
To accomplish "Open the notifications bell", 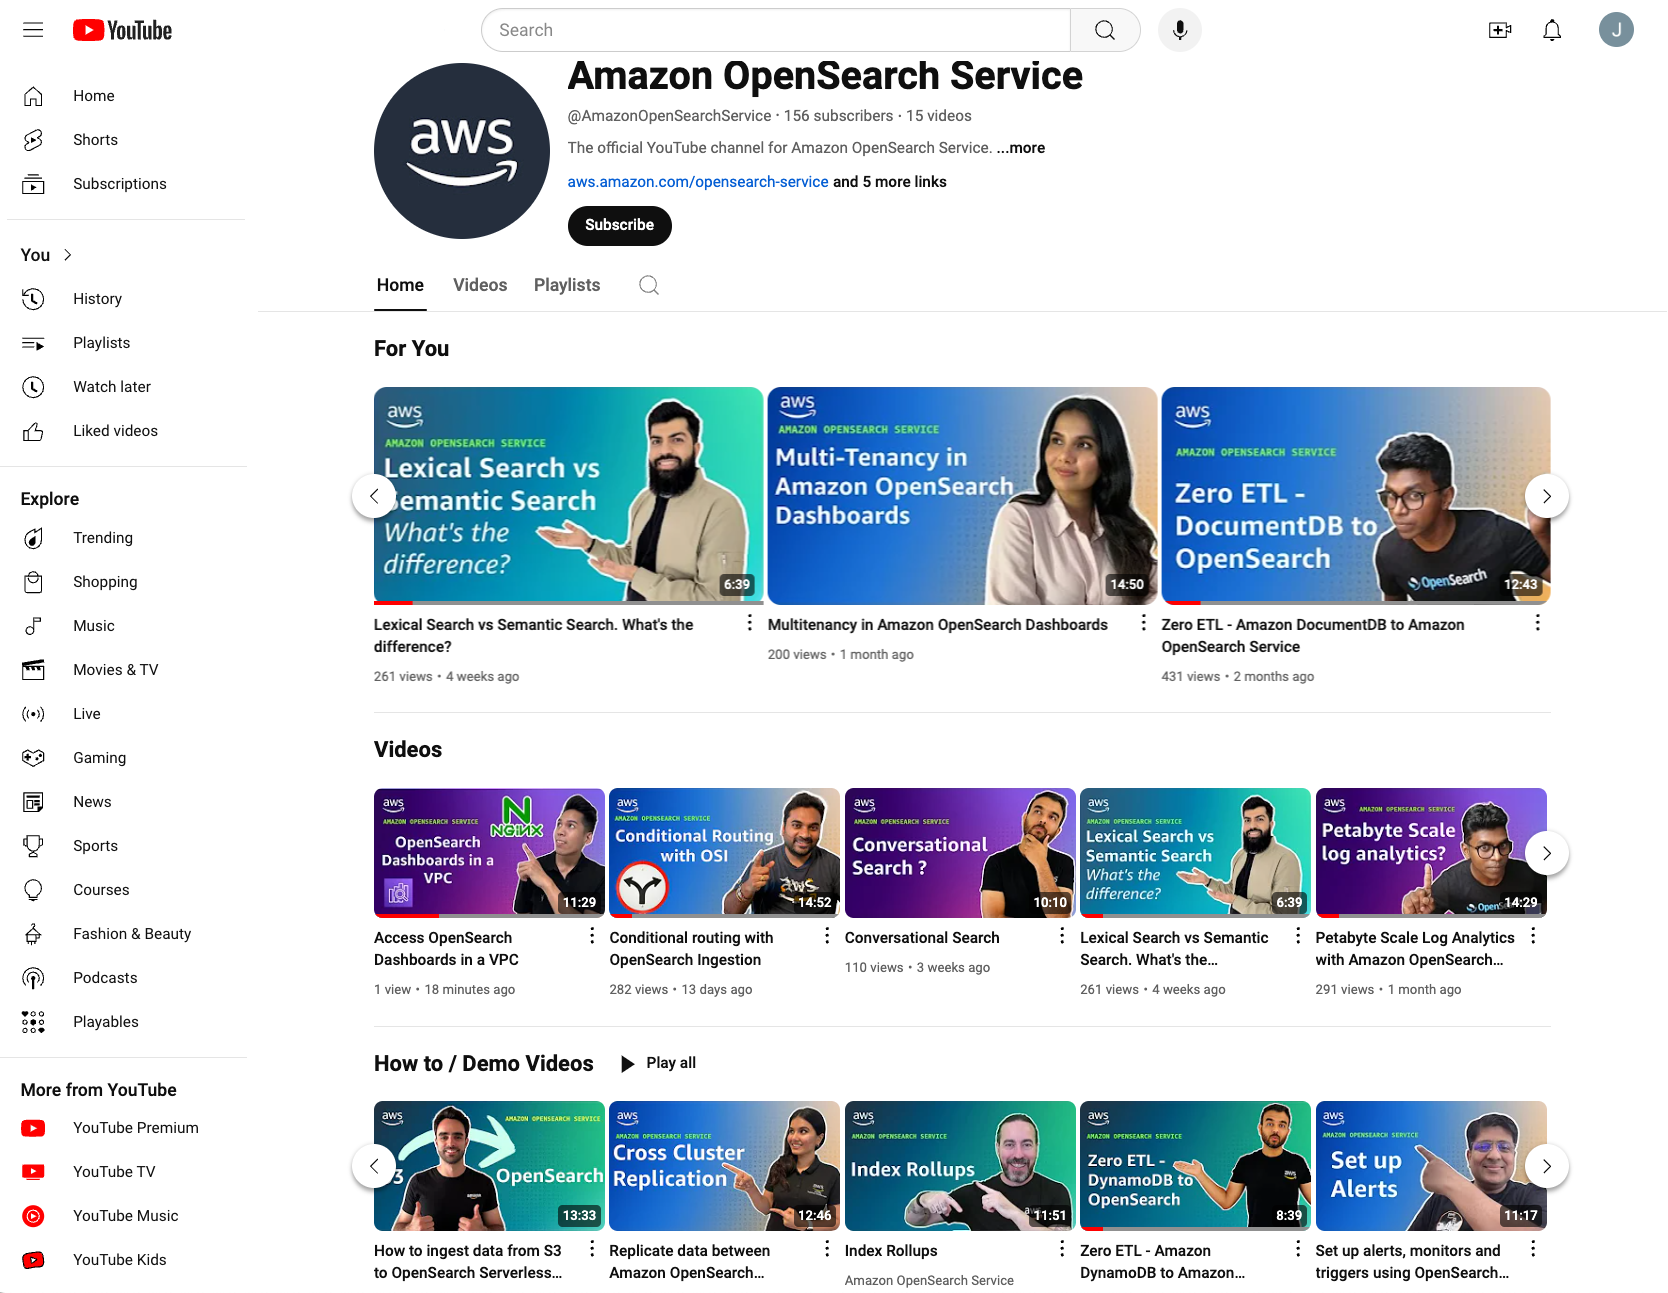I will pos(1552,30).
